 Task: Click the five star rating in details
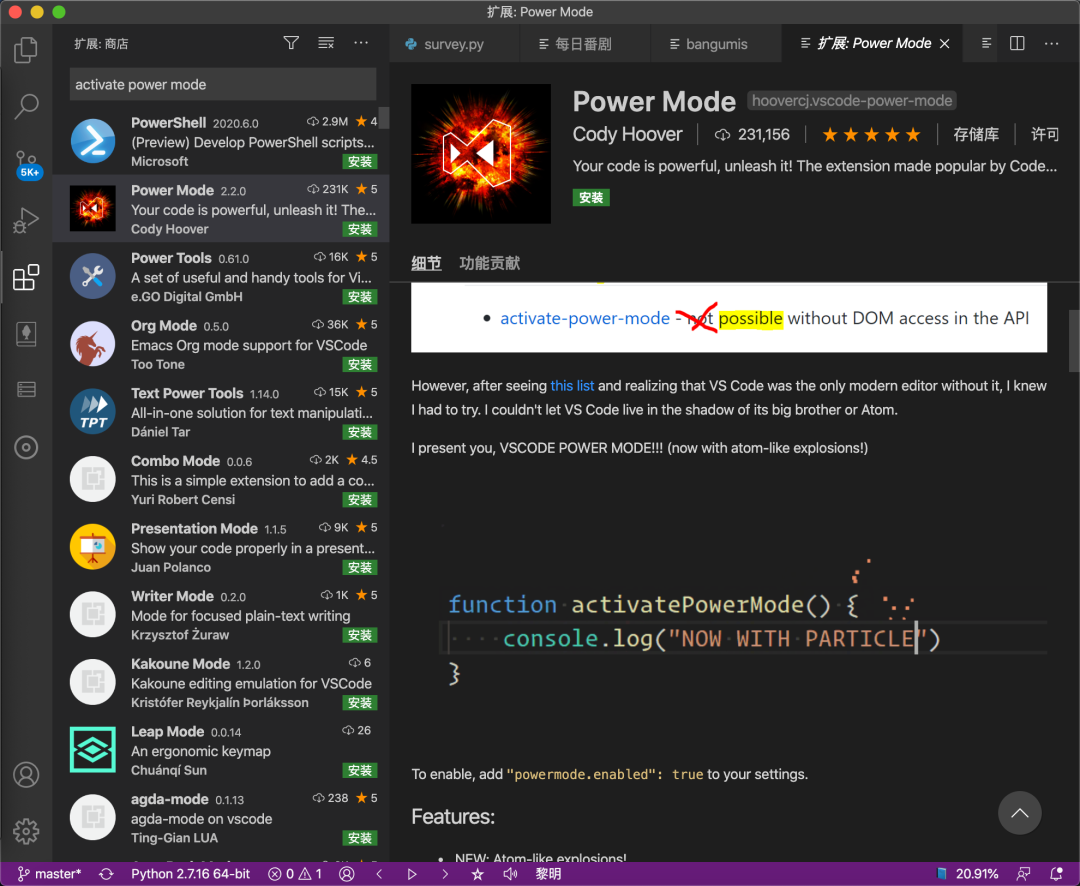tap(871, 134)
